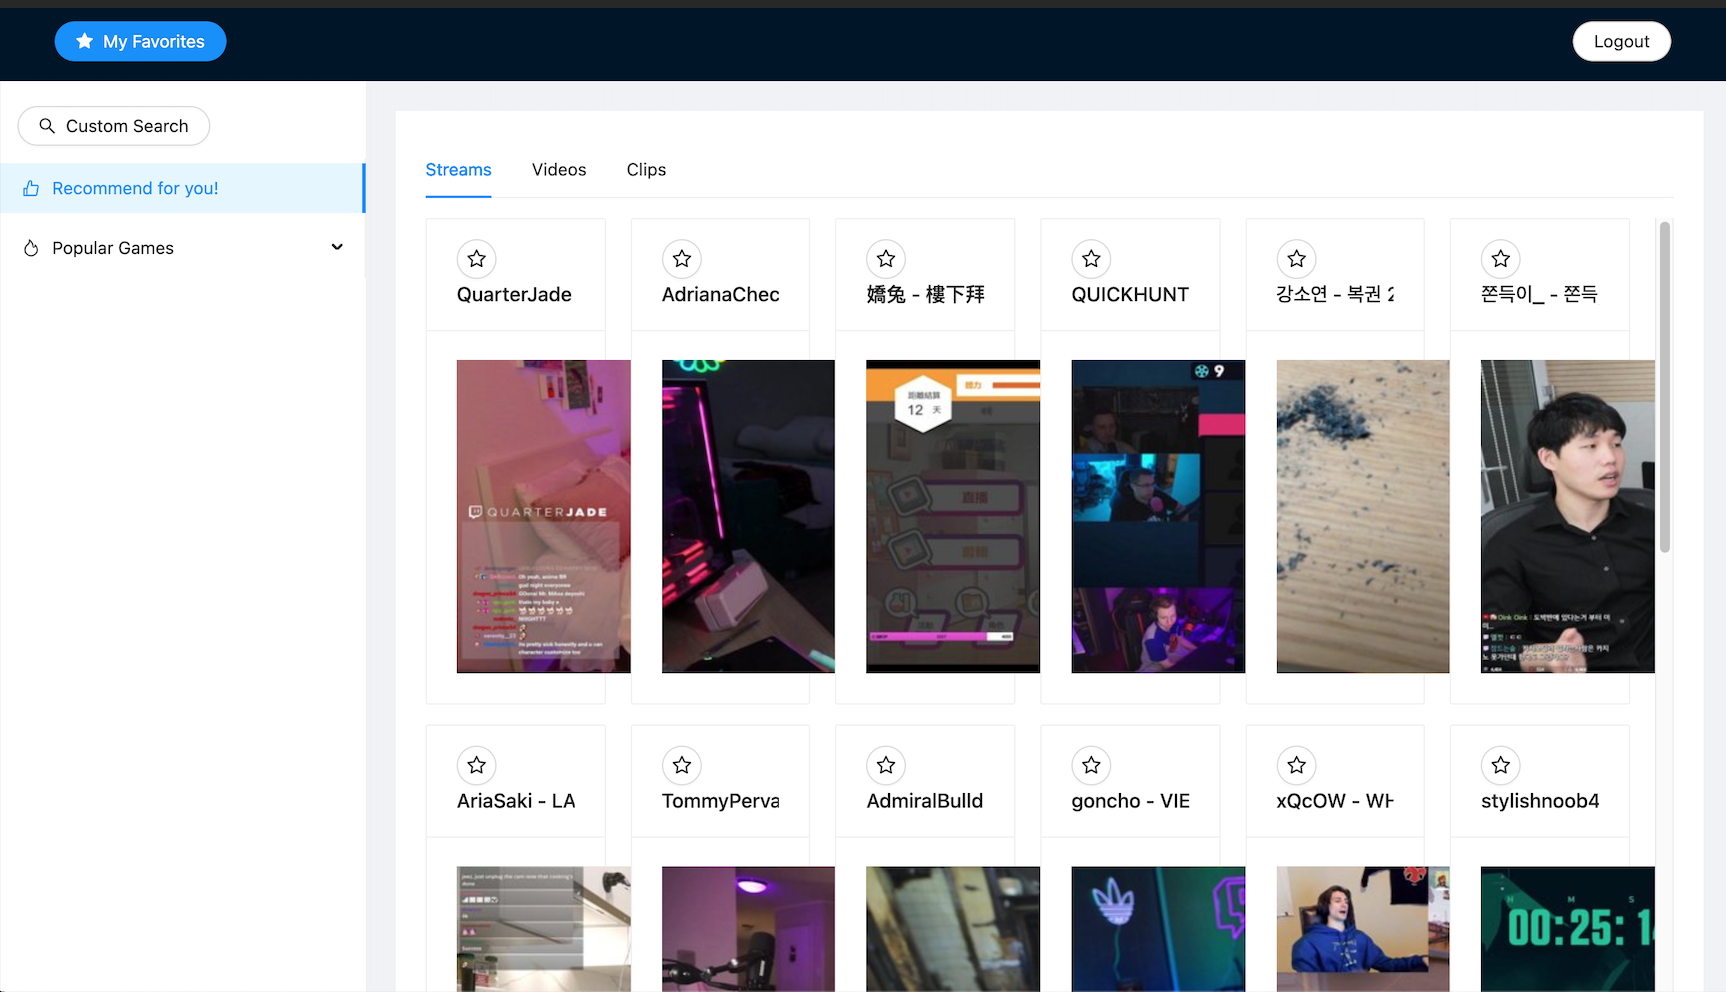
Task: Toggle favorite star on AdrianaChec card
Action: (682, 259)
